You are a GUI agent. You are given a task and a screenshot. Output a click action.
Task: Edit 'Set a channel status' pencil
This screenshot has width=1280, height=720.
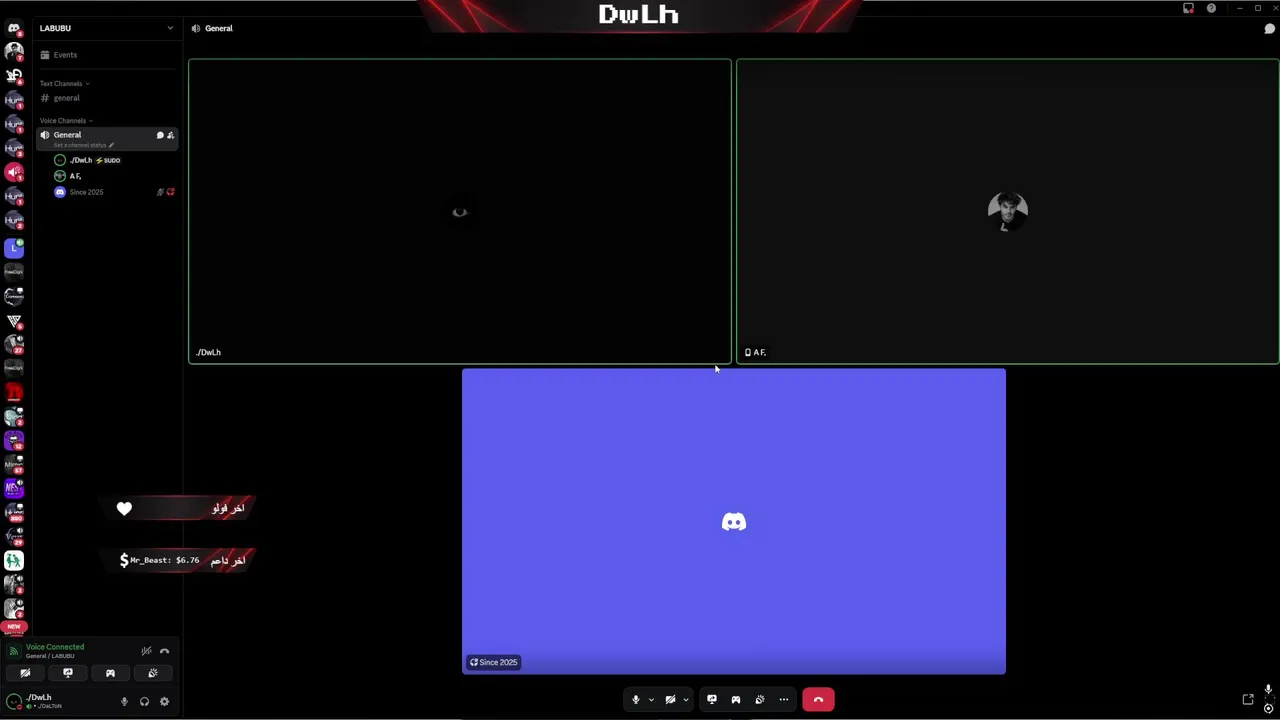click(x=111, y=145)
